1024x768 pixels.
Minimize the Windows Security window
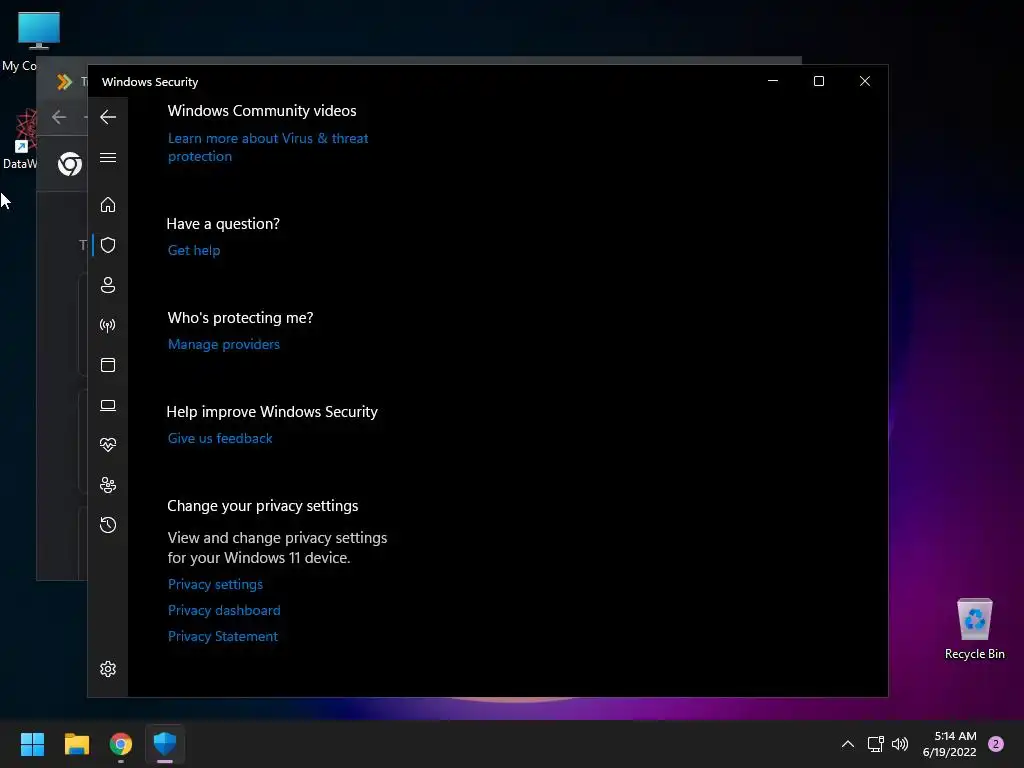click(773, 81)
